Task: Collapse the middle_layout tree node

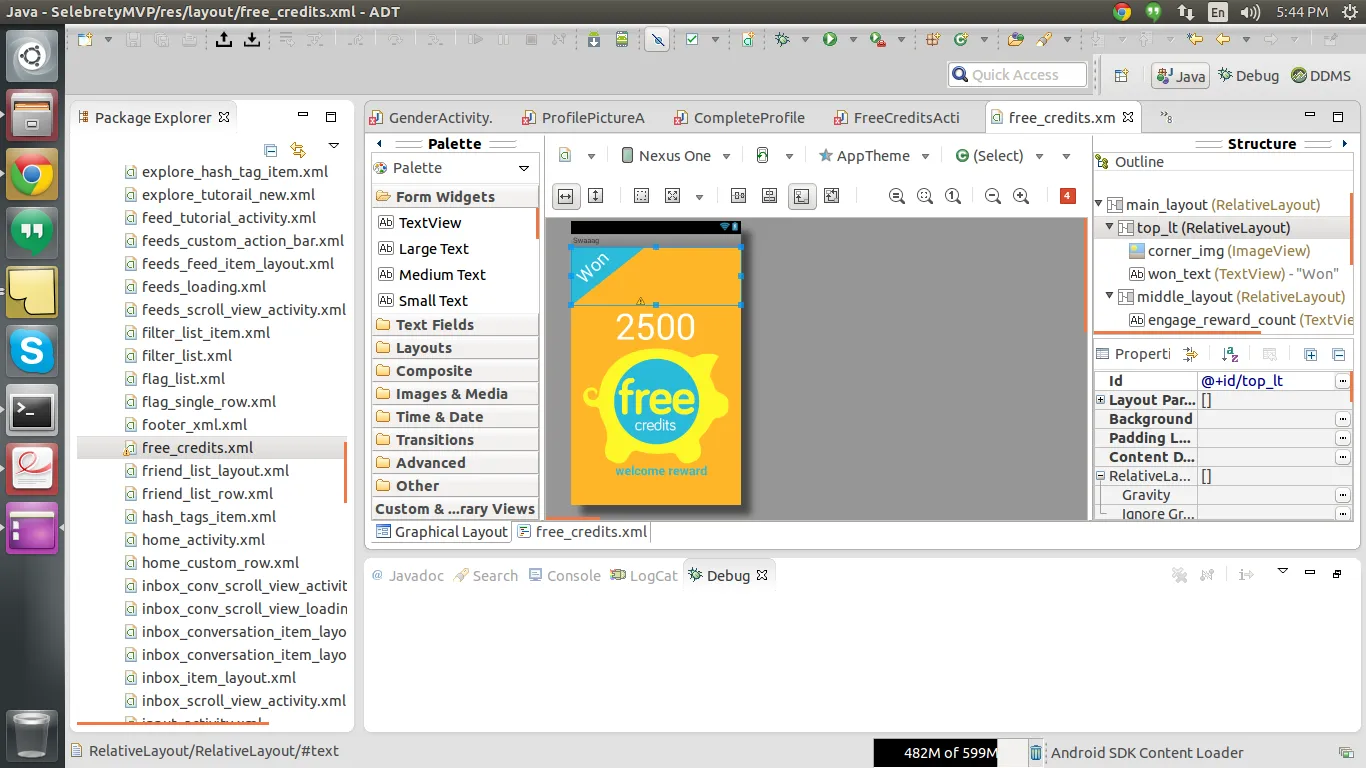Action: [x=1109, y=297]
